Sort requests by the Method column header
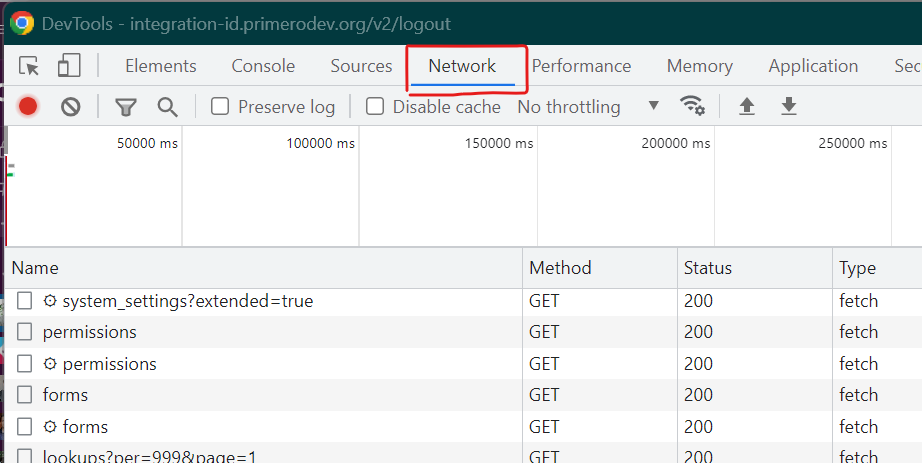Screen dimensions: 922x463 600,268
